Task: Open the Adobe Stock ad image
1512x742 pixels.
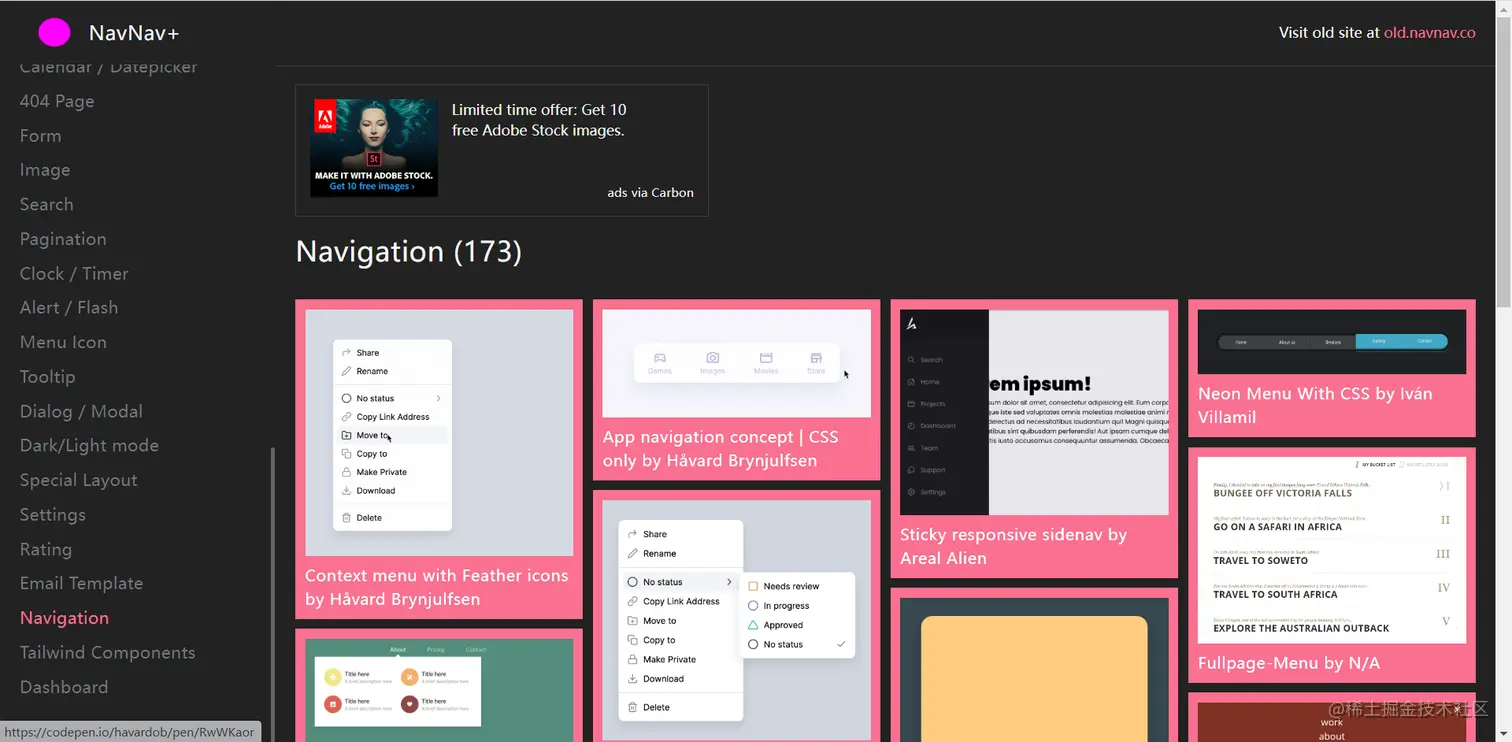Action: (x=374, y=148)
